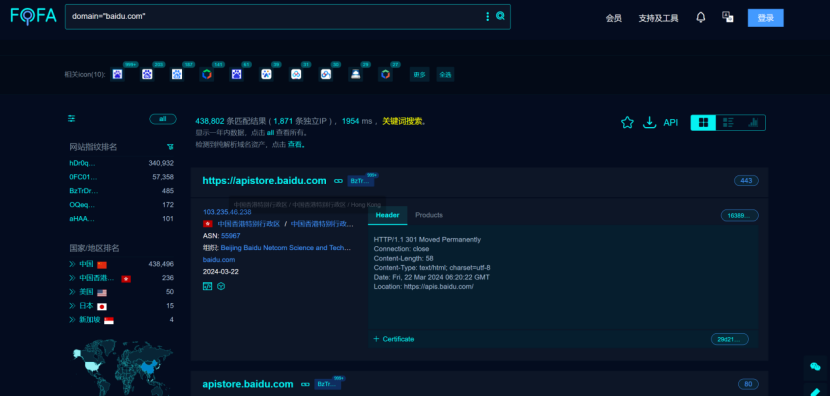Switch language with the translate icon
The image size is (831, 397).
coord(728,17)
